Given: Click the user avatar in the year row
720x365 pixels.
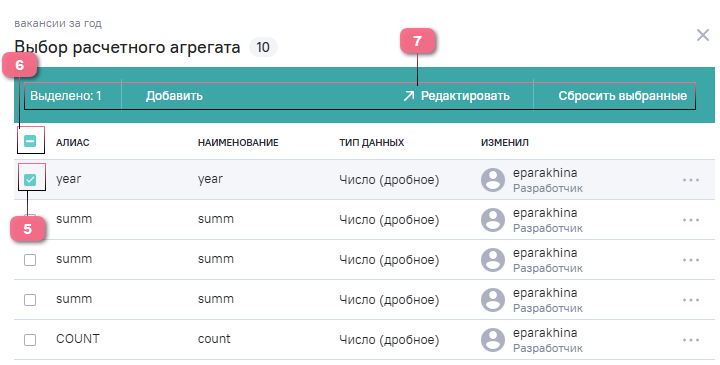Looking at the screenshot, I should pos(493,180).
